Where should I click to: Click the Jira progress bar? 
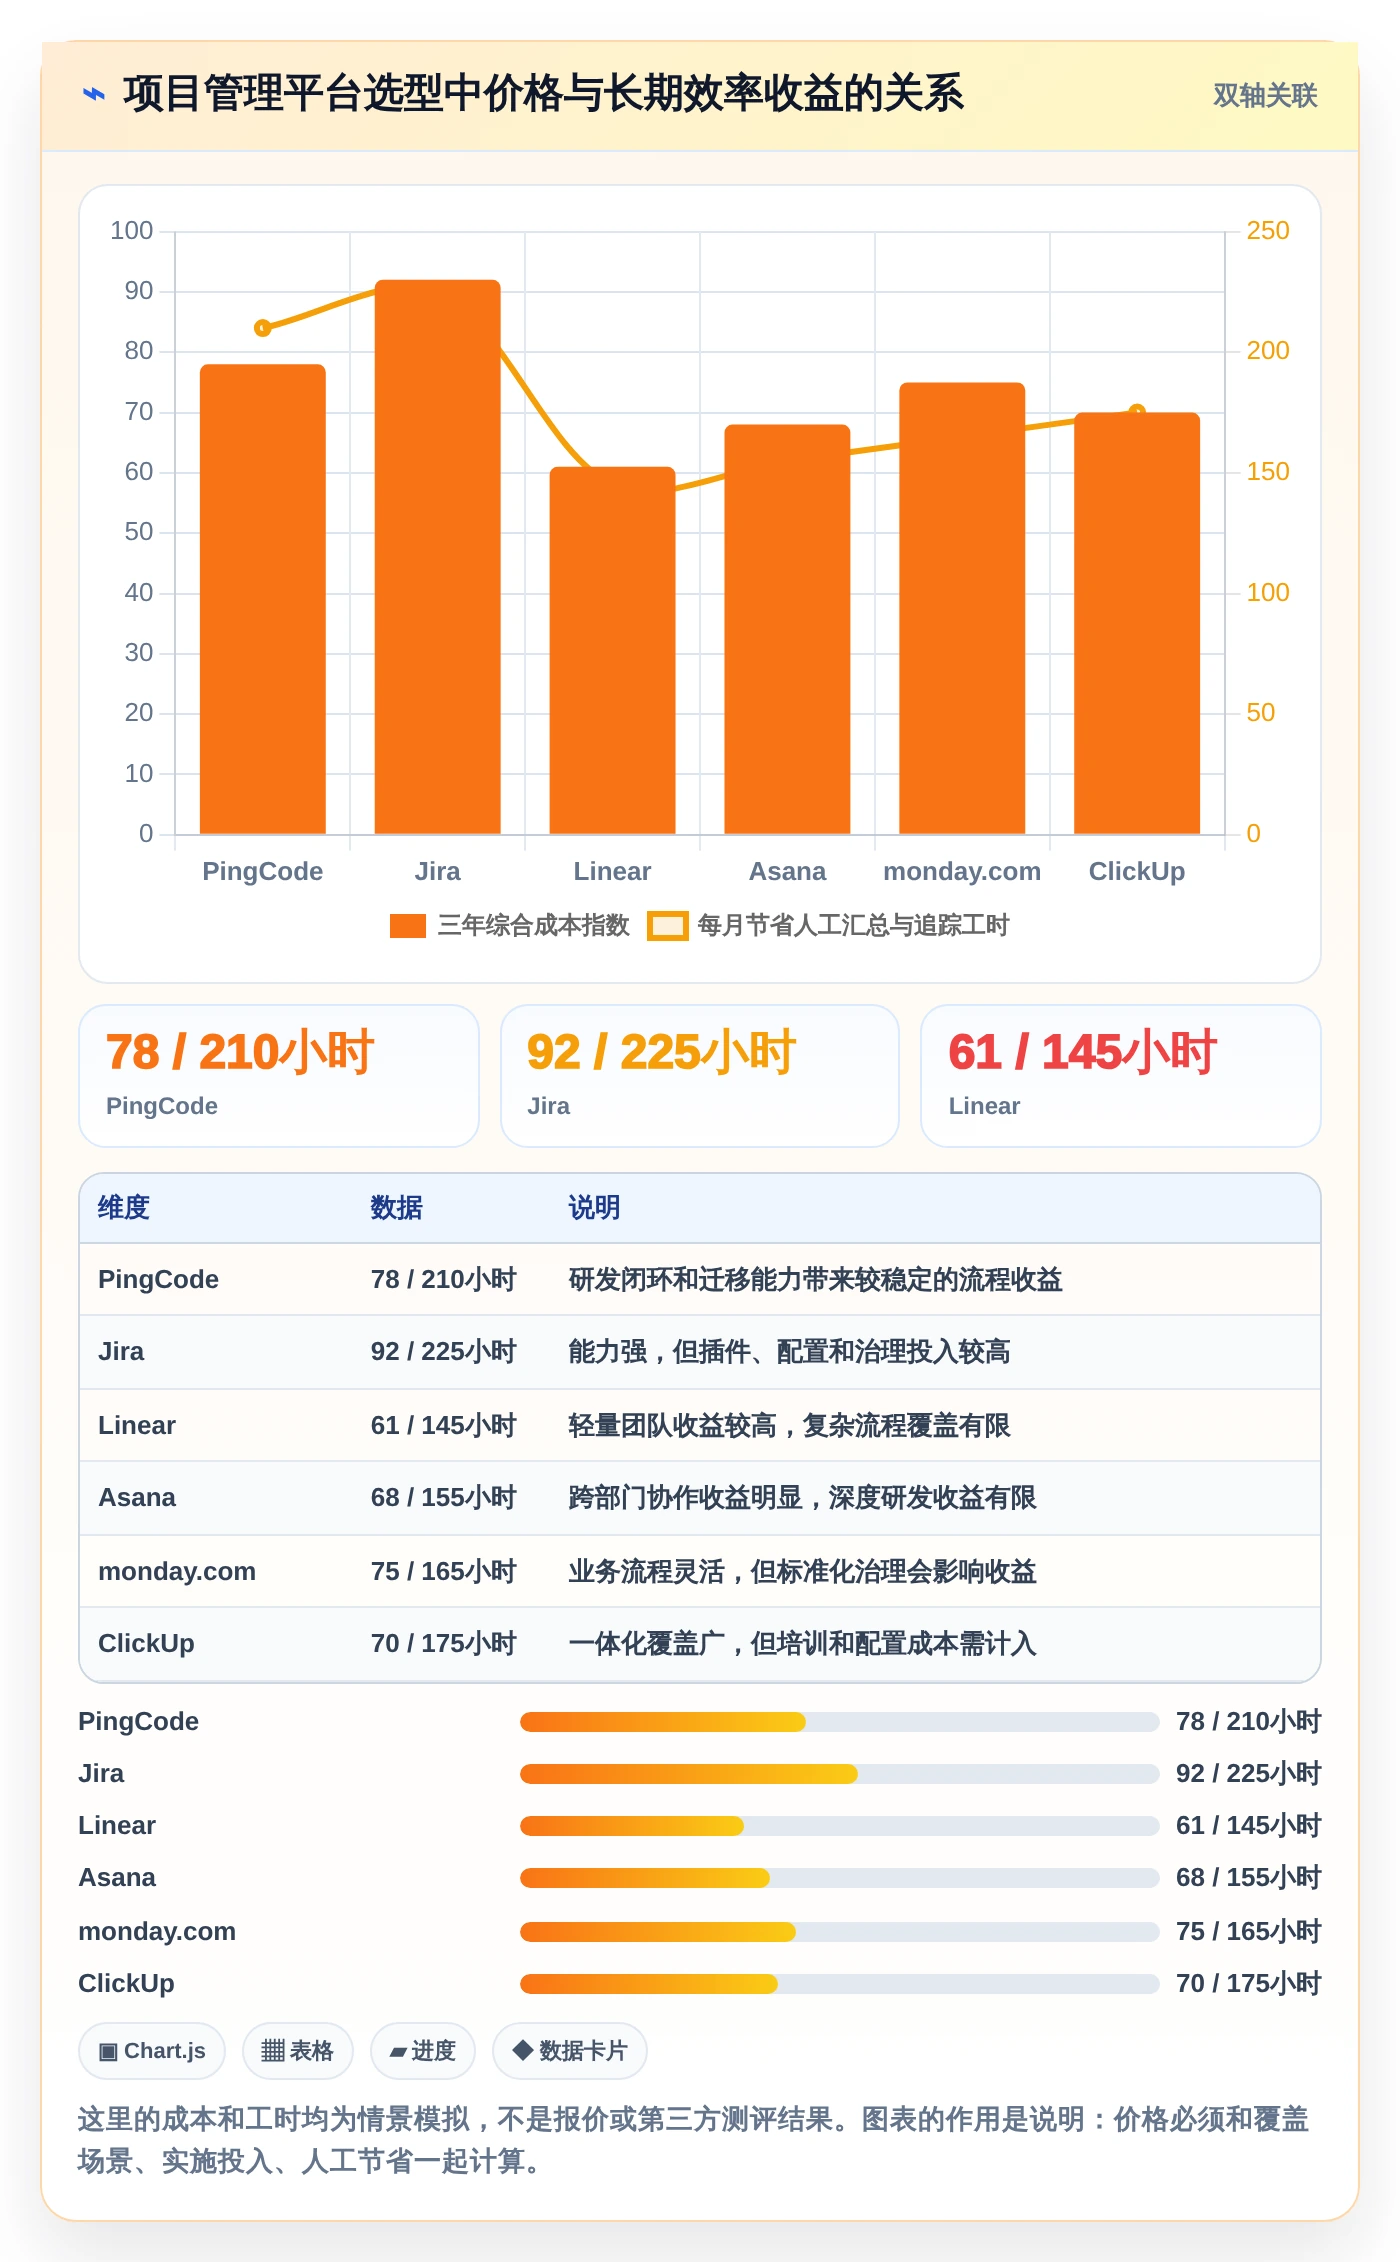tap(839, 1774)
